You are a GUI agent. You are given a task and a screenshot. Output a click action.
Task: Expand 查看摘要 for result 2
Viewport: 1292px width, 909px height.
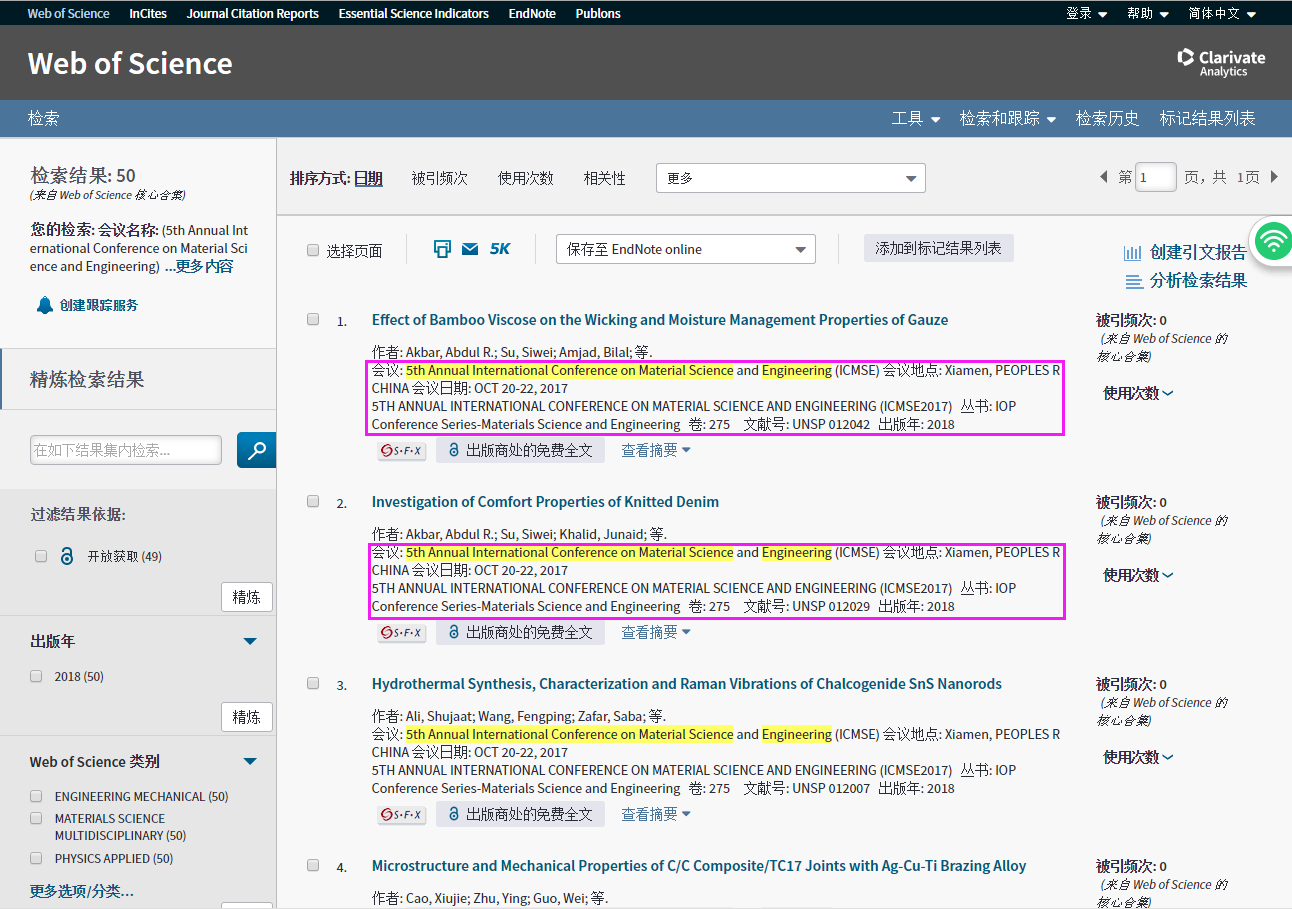pyautogui.click(x=656, y=632)
